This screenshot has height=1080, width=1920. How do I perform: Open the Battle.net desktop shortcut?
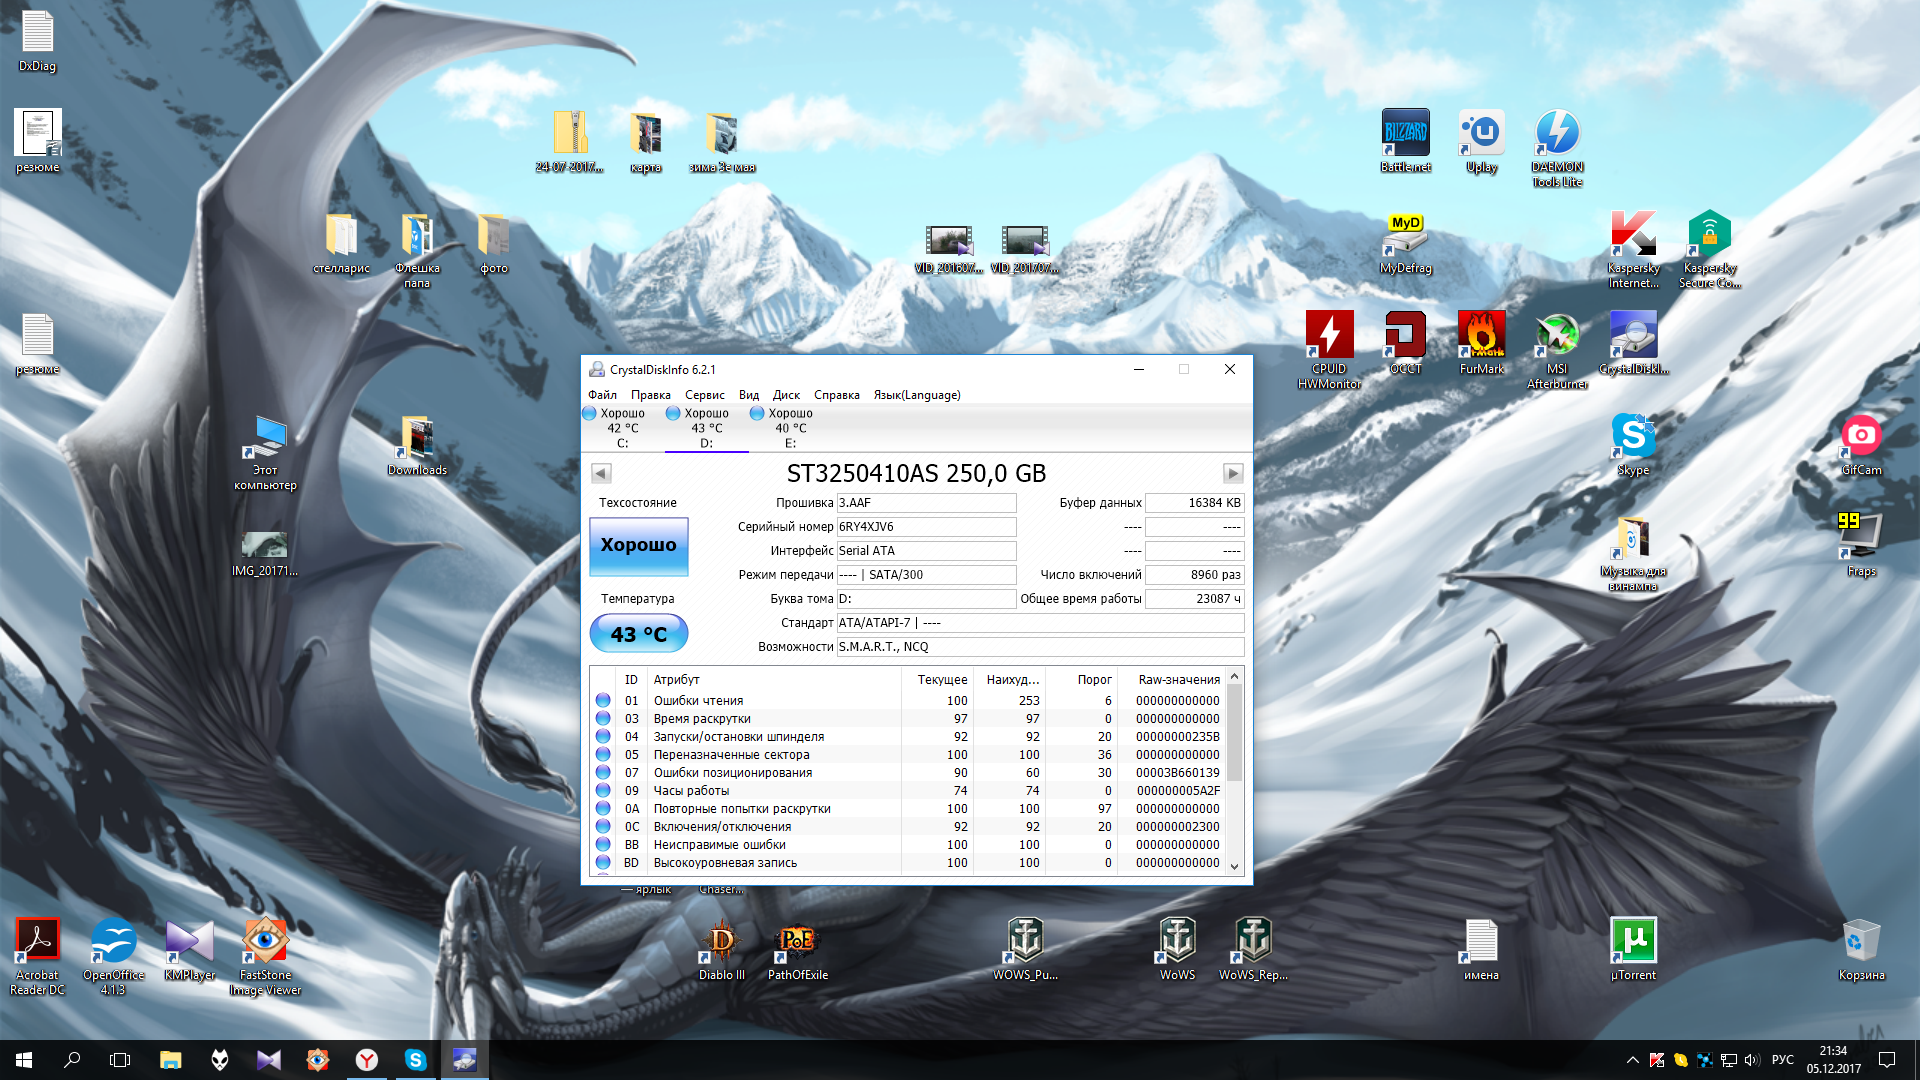pos(1405,141)
